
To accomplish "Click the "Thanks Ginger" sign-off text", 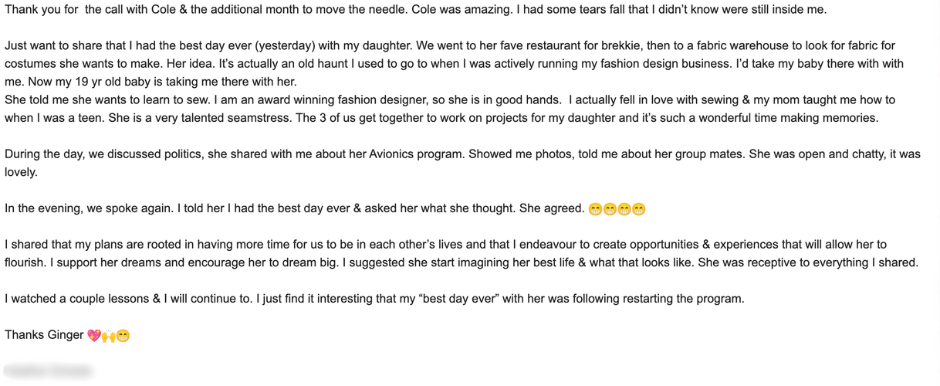I will [44, 335].
